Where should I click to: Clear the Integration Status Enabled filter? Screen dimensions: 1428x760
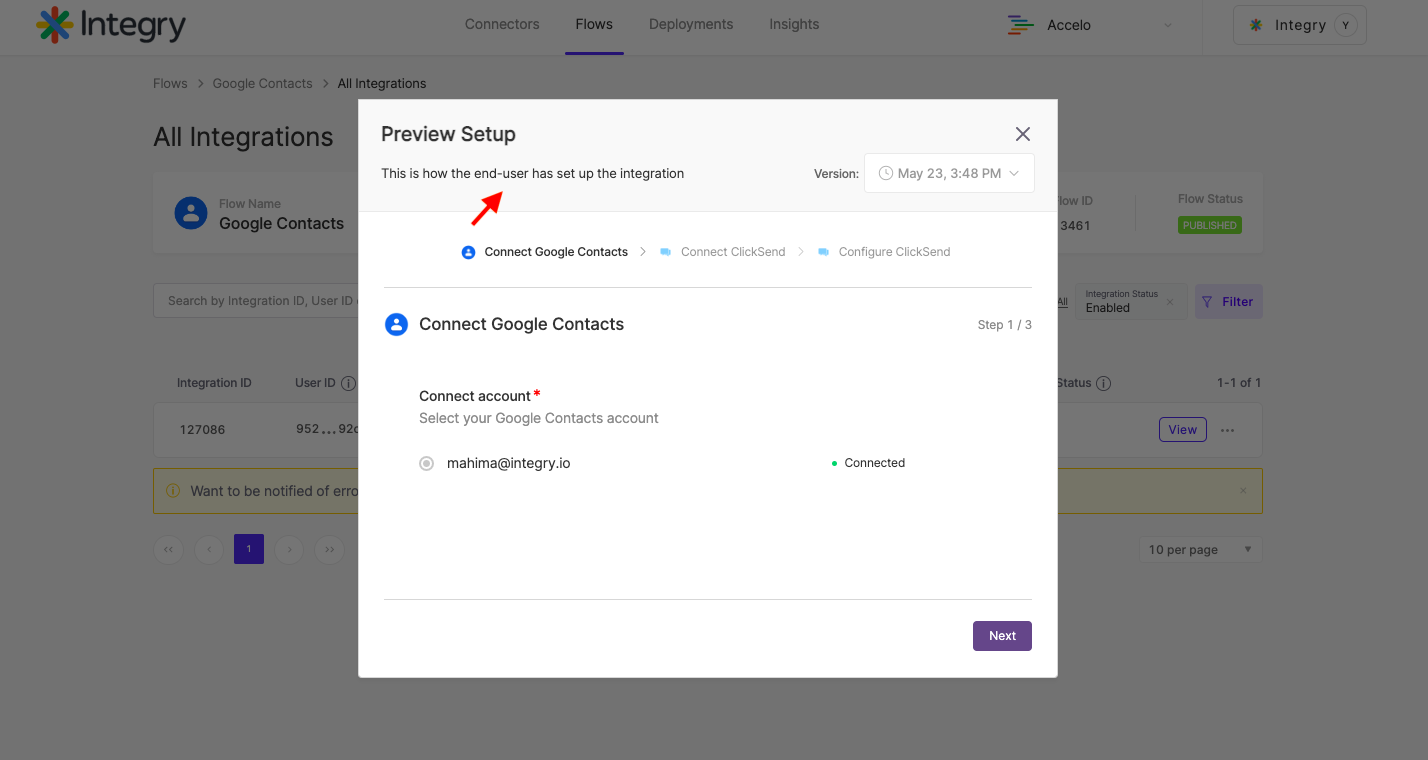pos(1170,302)
